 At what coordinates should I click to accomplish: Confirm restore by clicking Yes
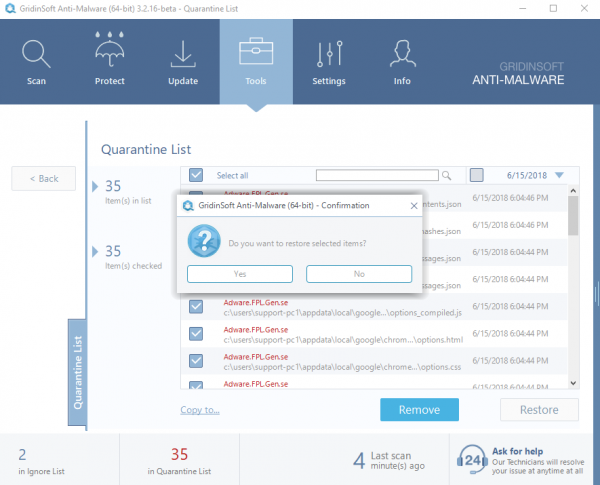pyautogui.click(x=240, y=274)
